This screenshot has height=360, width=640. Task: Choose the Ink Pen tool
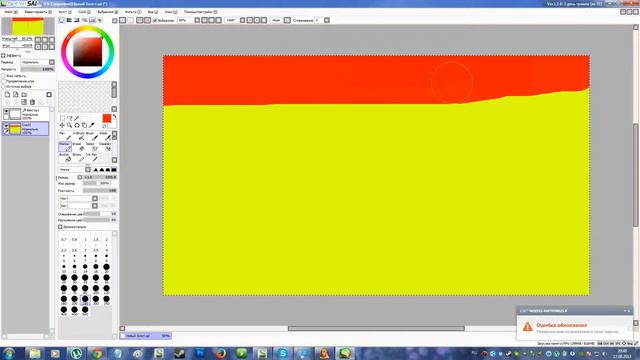[x=91, y=157]
